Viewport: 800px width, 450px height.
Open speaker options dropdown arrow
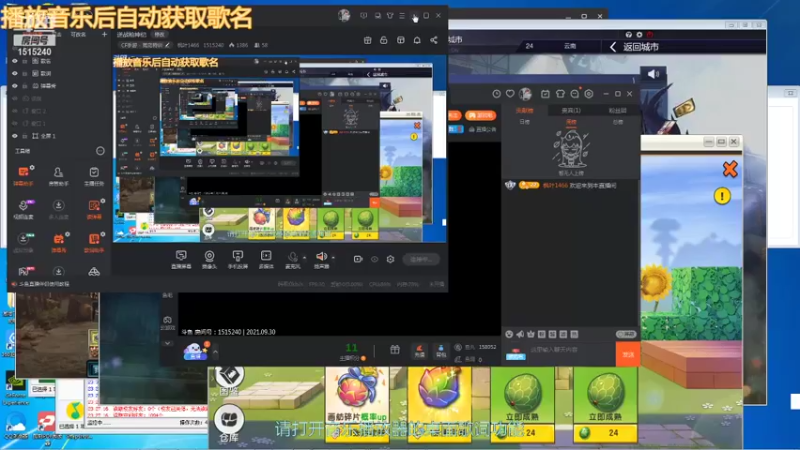click(333, 258)
